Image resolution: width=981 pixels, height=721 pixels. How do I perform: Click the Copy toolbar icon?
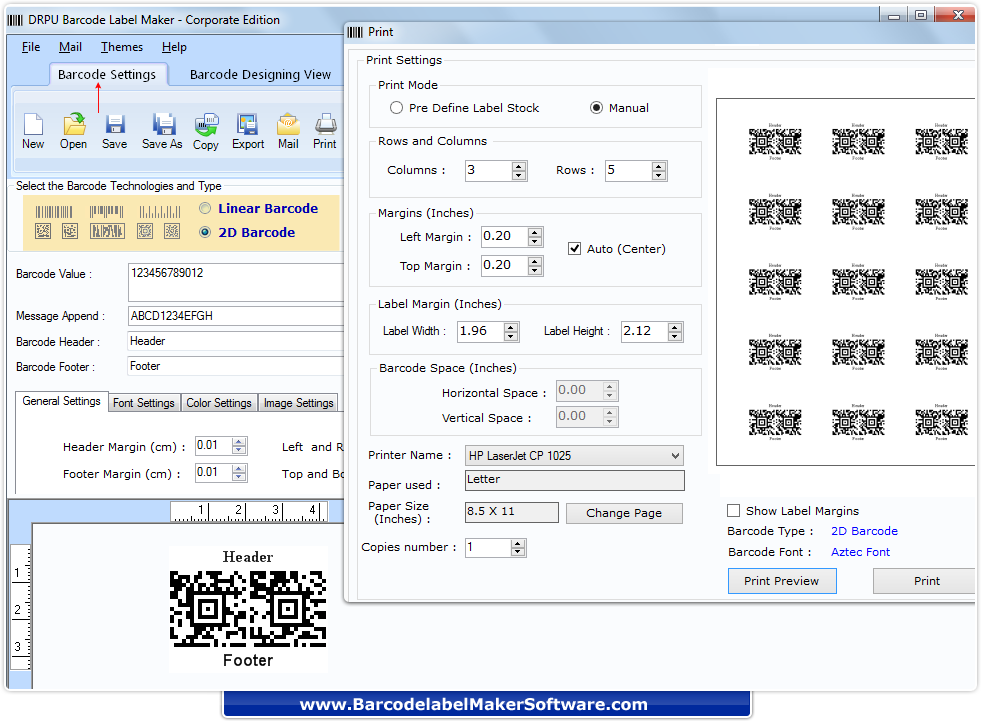pyautogui.click(x=206, y=131)
